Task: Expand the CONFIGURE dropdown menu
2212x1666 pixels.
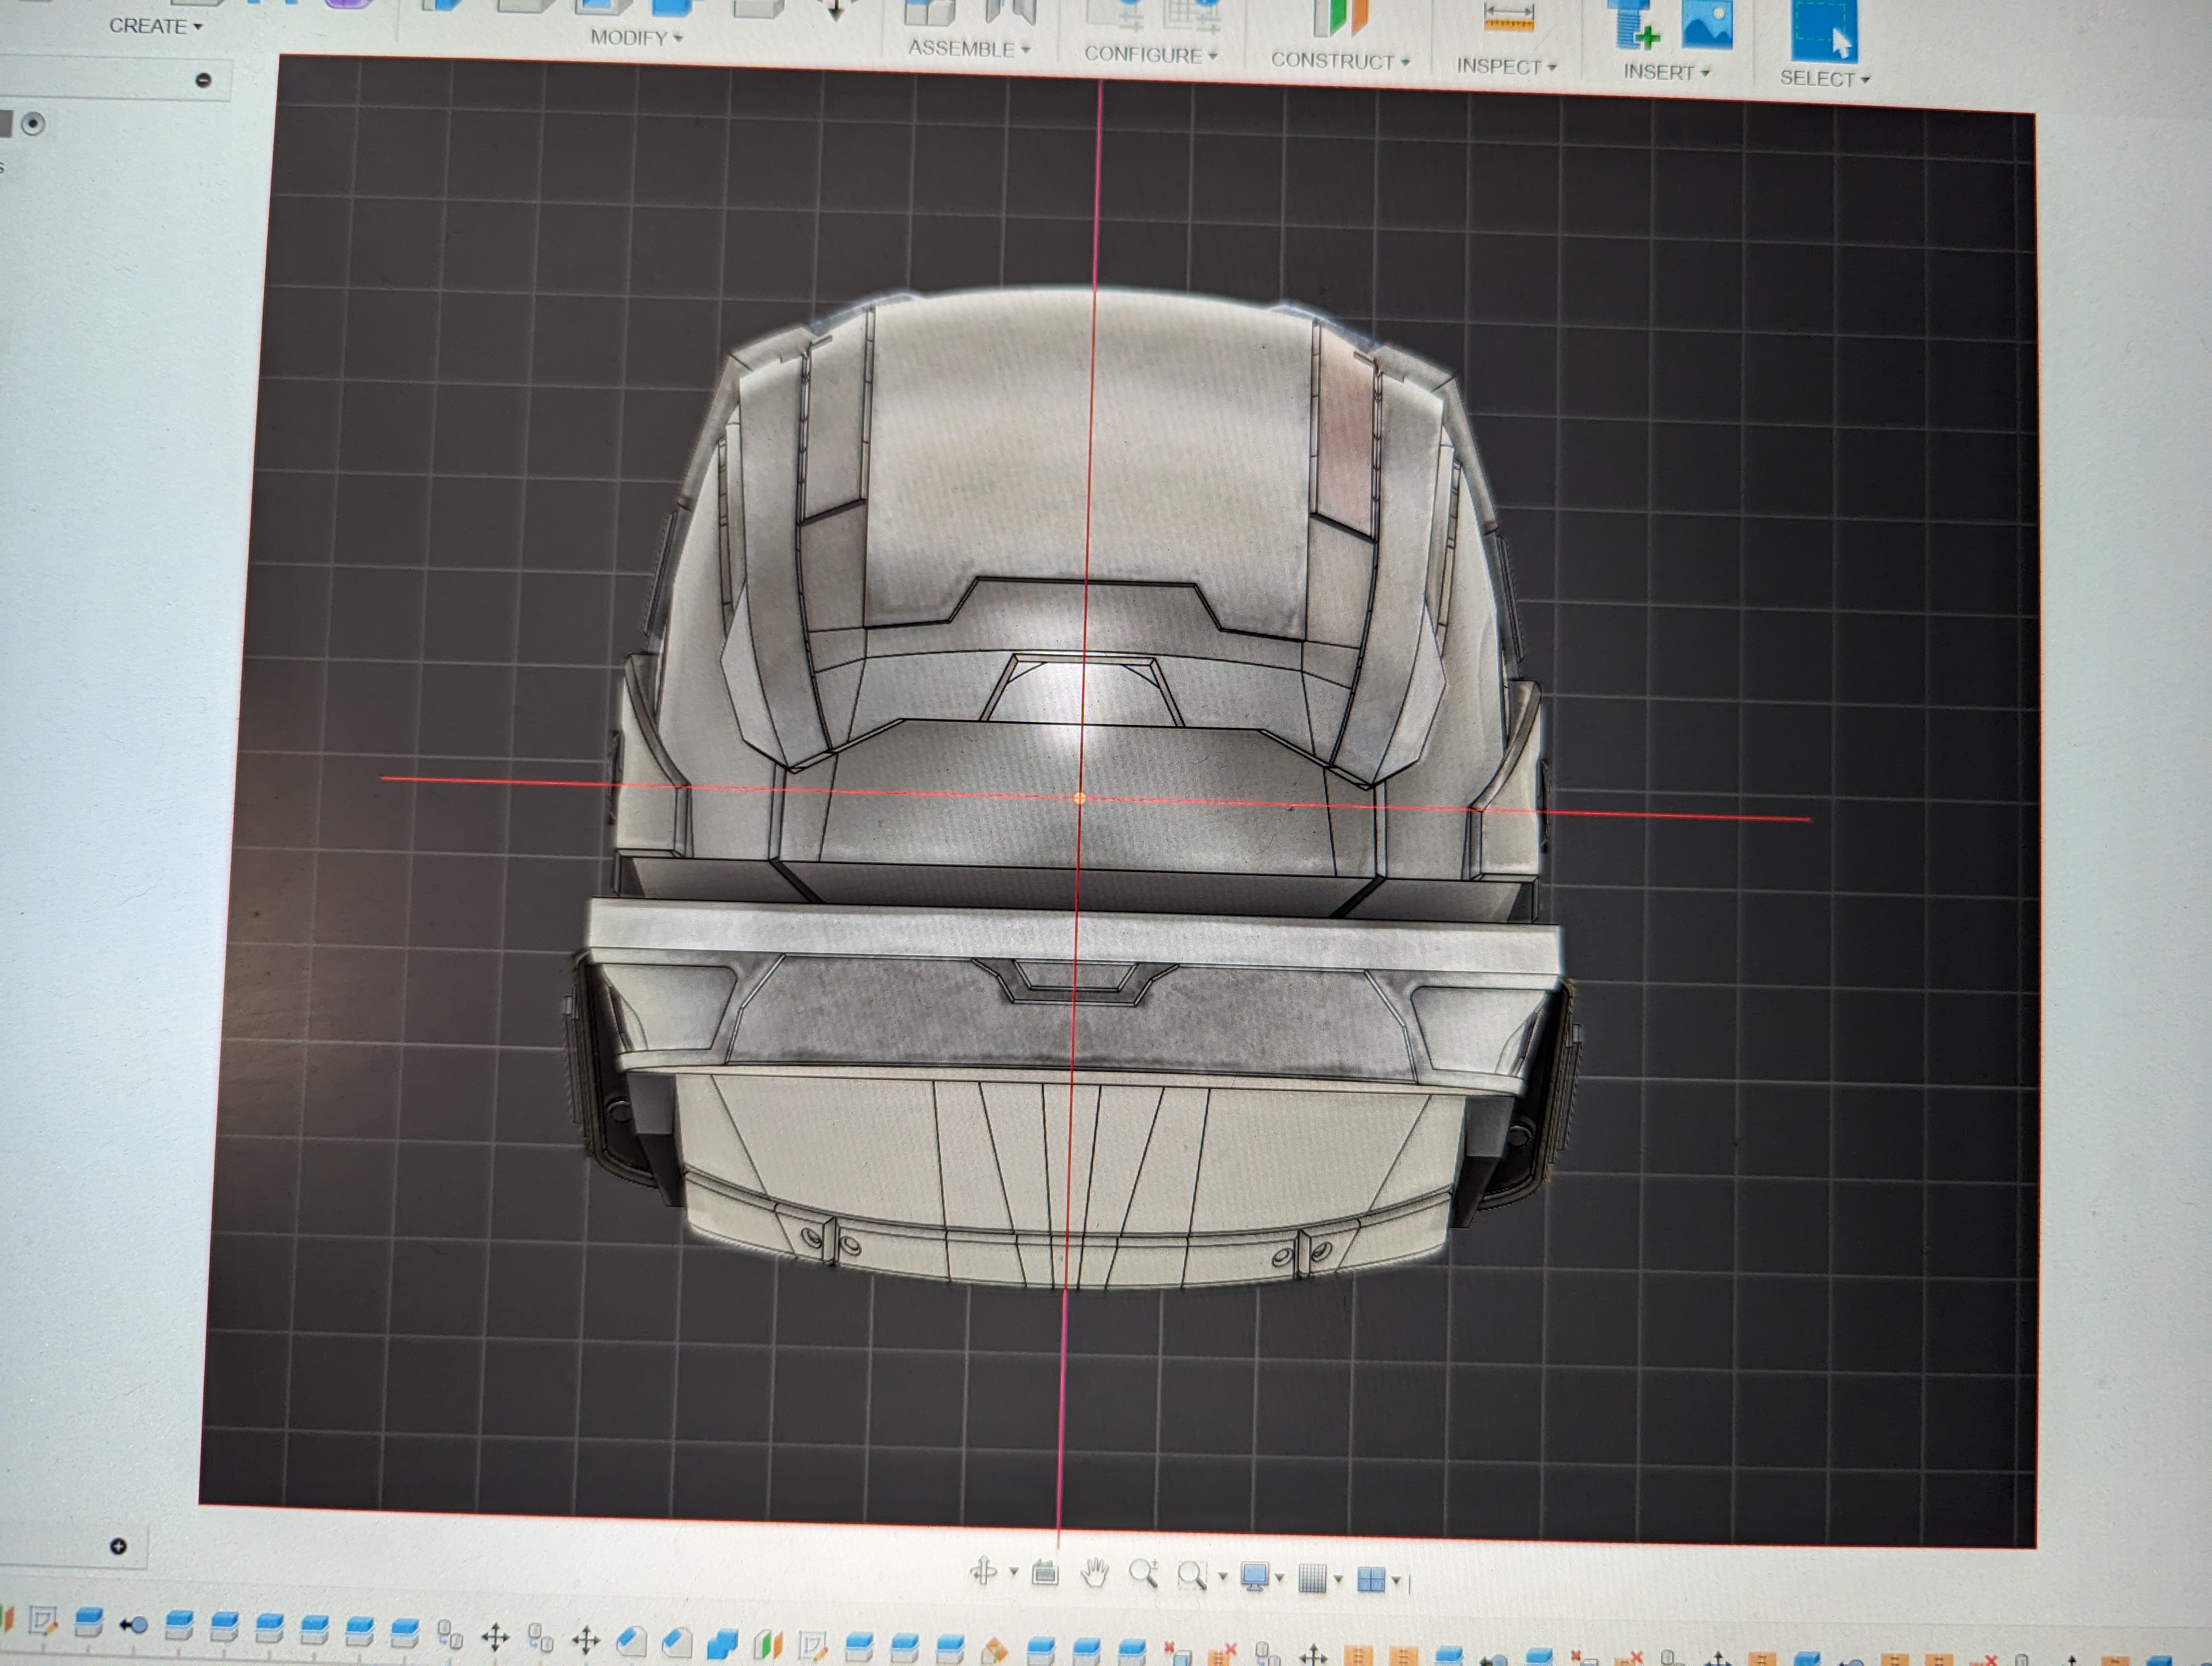Action: (1150, 55)
